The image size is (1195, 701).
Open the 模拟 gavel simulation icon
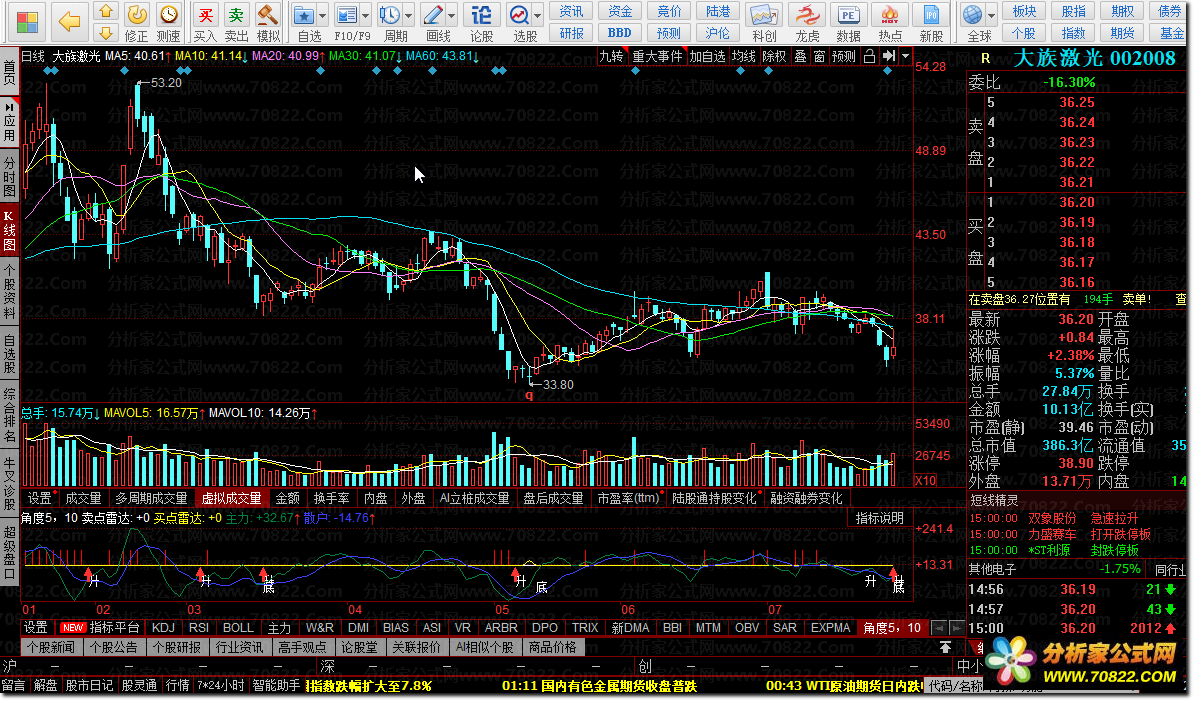pos(268,22)
